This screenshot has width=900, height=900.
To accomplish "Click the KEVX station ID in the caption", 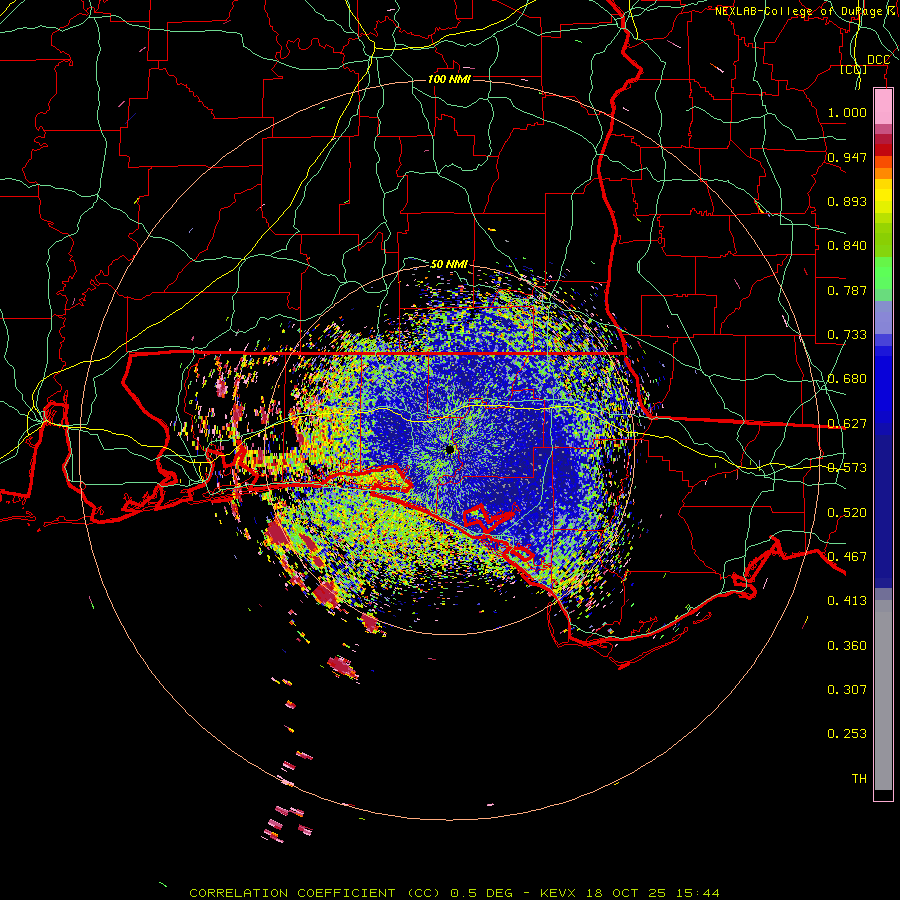I will click(559, 893).
